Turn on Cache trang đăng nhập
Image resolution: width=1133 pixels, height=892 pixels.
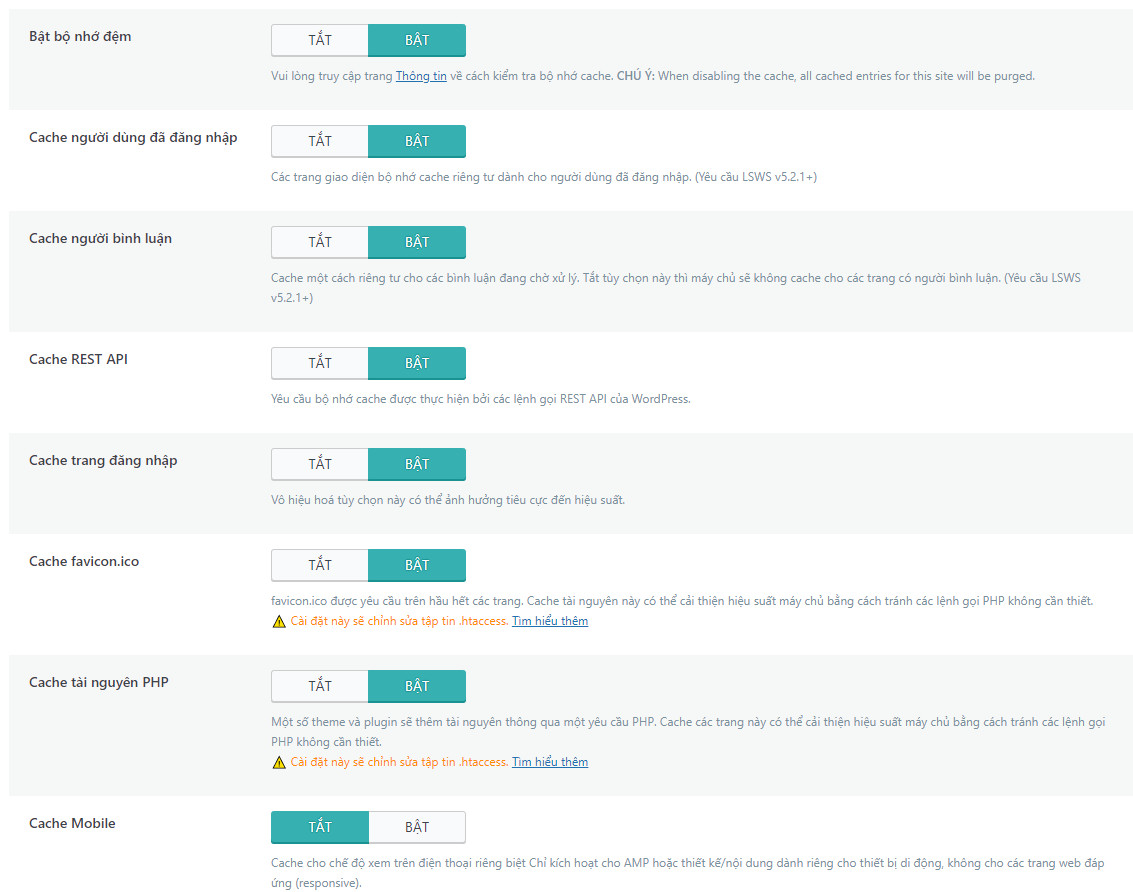(x=417, y=464)
